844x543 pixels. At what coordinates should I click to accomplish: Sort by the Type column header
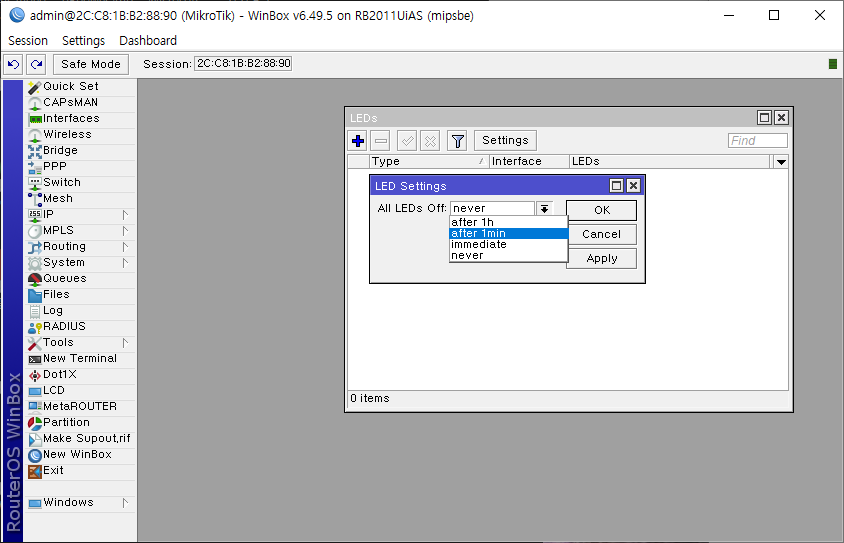[x=429, y=161]
